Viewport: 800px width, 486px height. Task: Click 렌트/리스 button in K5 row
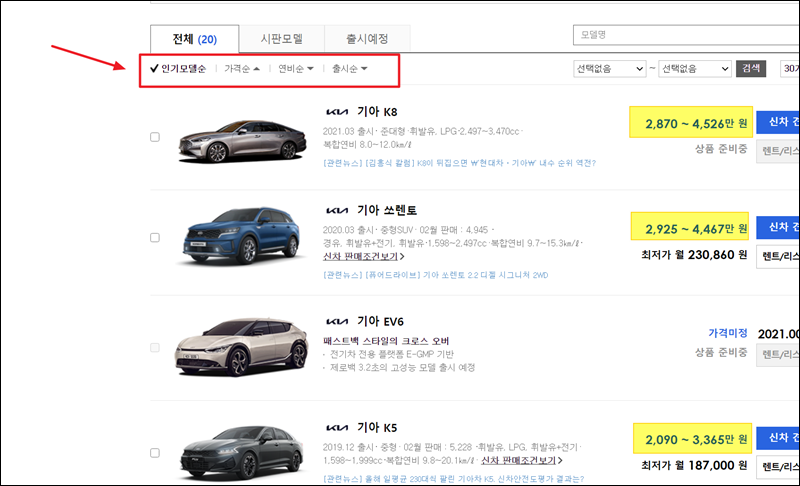(x=778, y=466)
